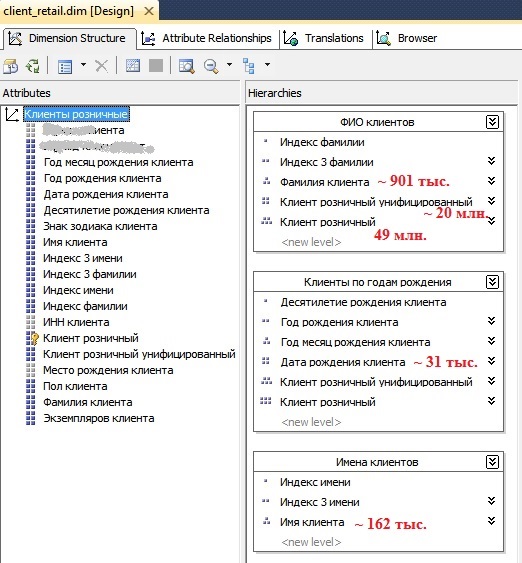
Task: Click the ФИО клиентов hierarchy title
Action: pyautogui.click(x=377, y=122)
